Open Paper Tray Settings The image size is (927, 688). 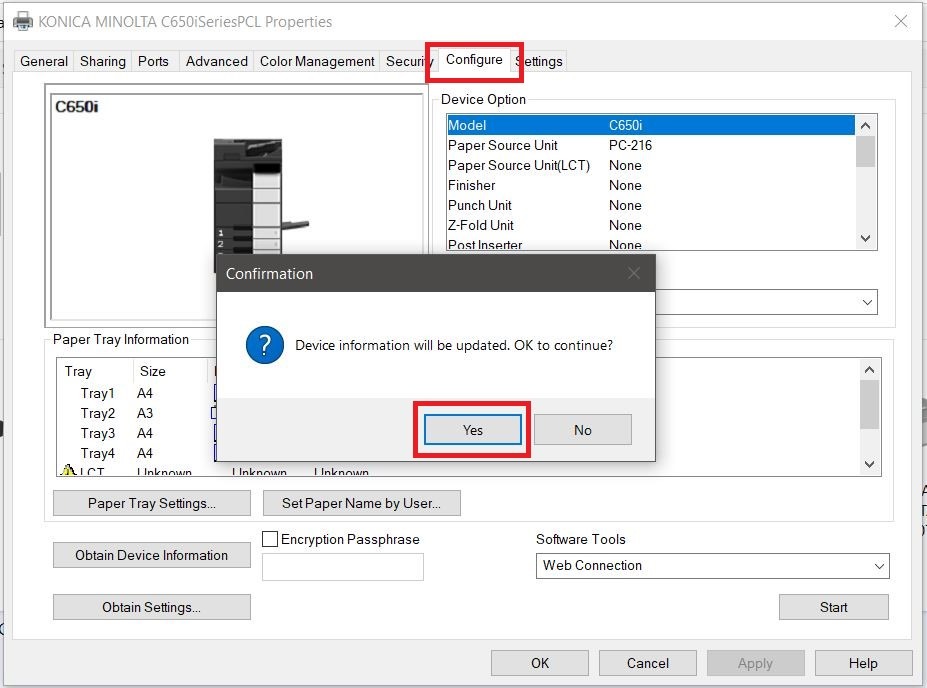(x=152, y=503)
